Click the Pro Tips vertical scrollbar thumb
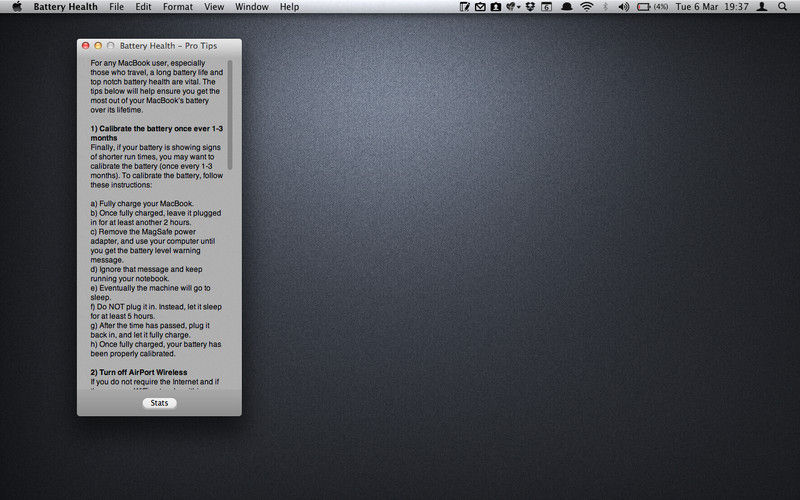This screenshot has width=800, height=500. pyautogui.click(x=230, y=115)
